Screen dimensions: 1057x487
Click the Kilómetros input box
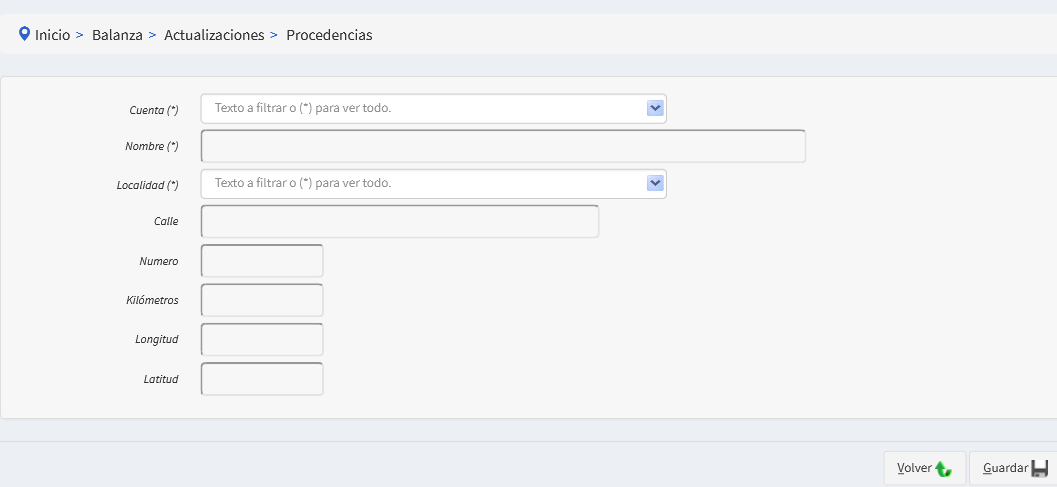(262, 300)
